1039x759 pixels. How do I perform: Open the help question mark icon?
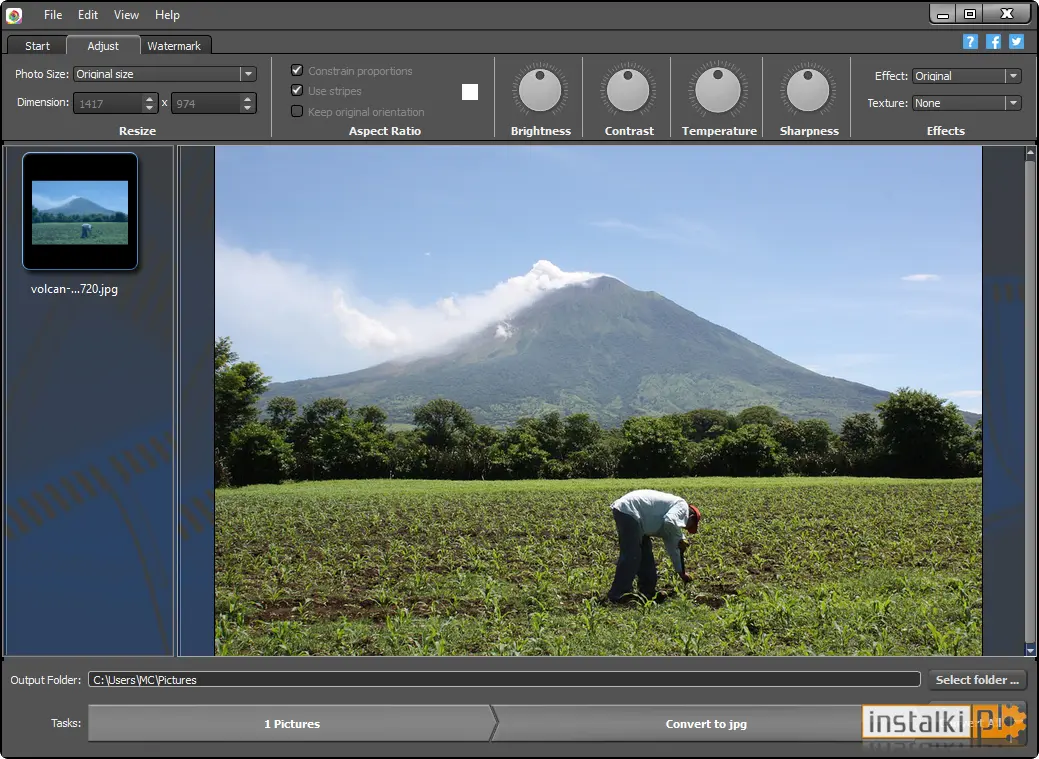pos(970,42)
